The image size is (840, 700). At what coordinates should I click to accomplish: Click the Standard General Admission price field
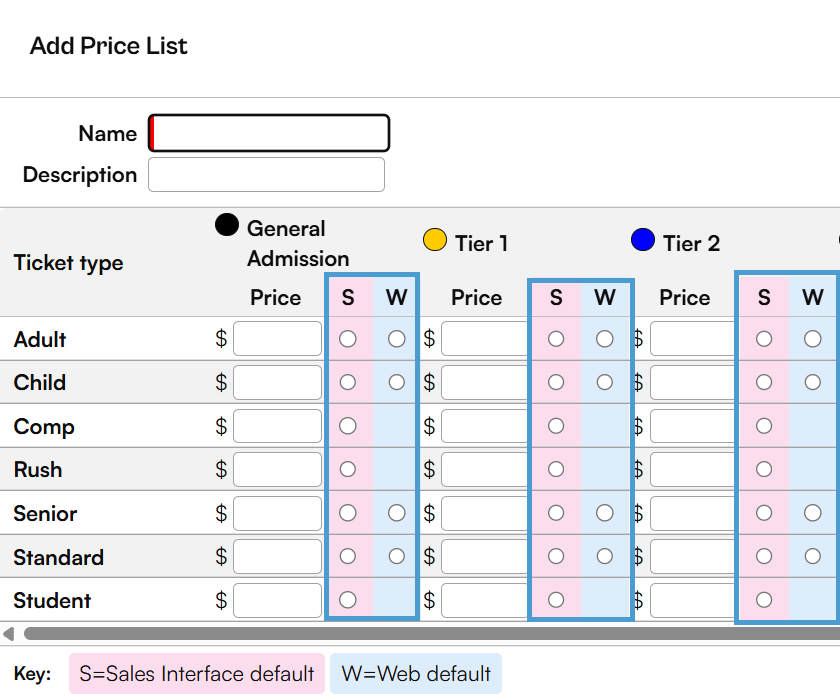coord(278,556)
